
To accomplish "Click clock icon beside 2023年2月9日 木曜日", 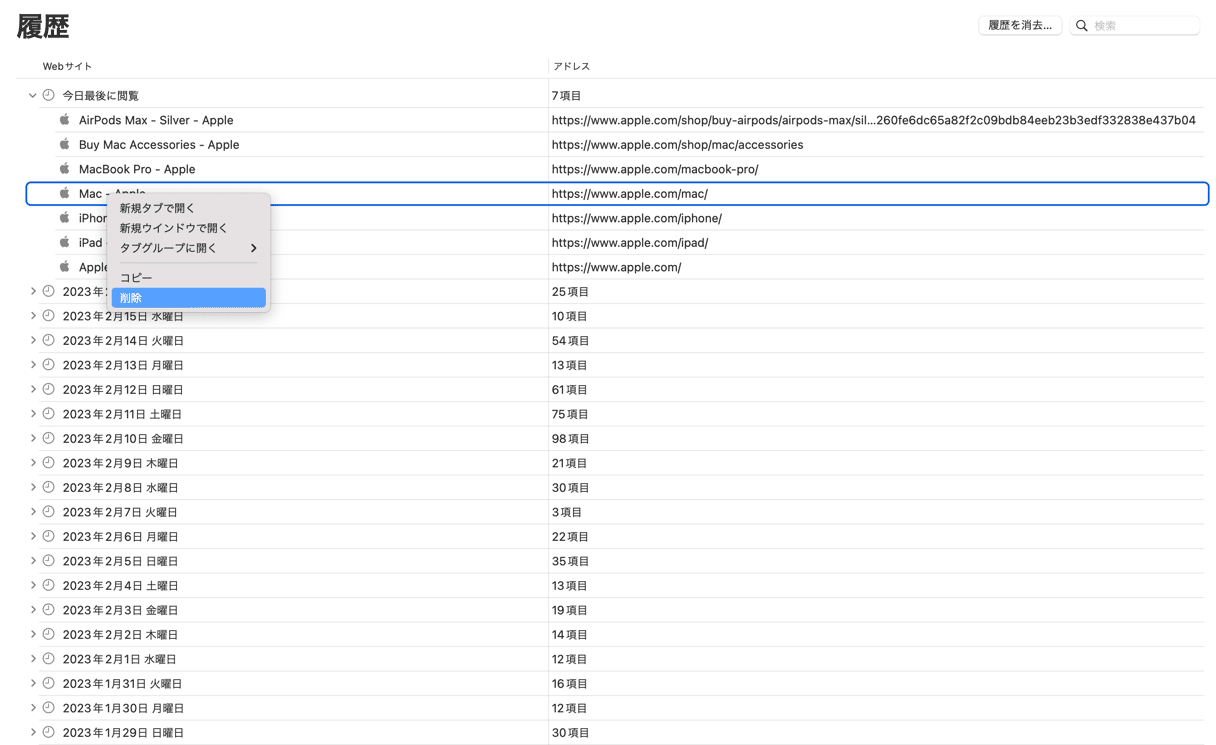I will (48, 462).
